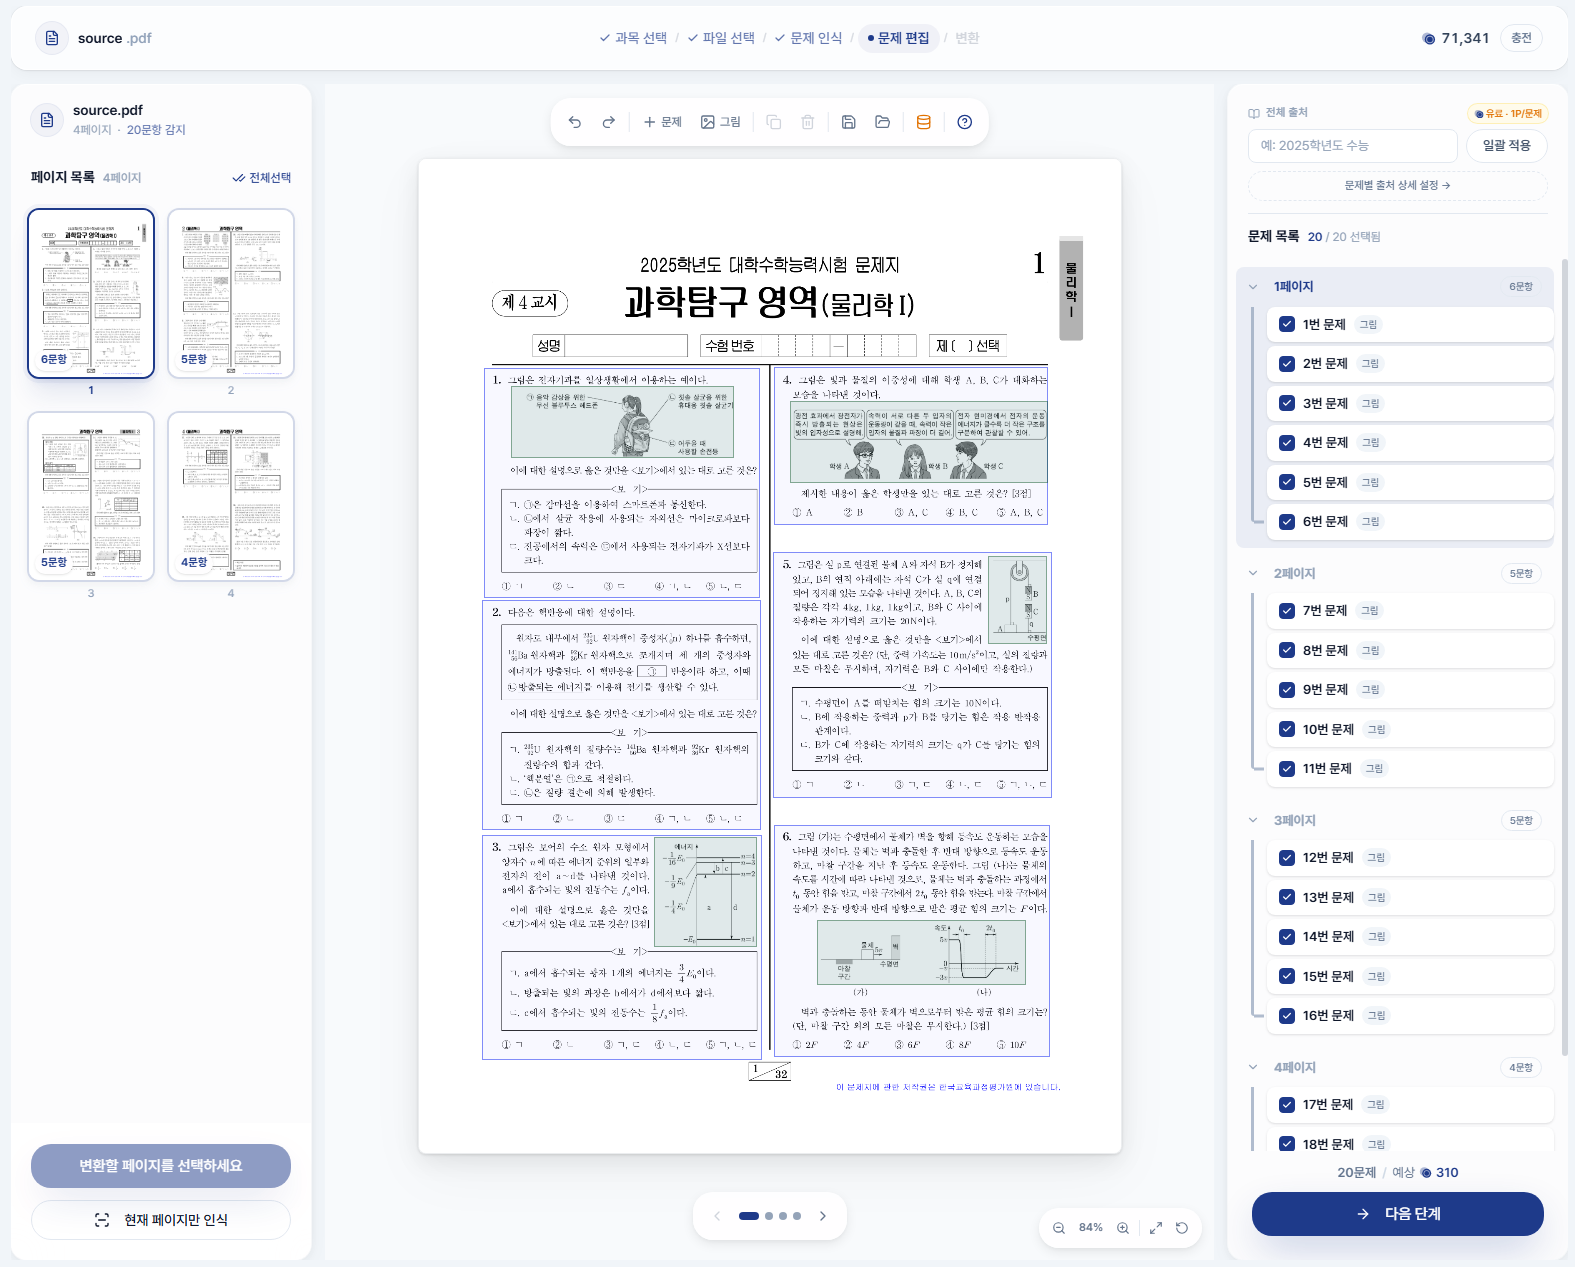This screenshot has width=1575, height=1267.
Task: Select page 1 thumbnail
Action: 91,293
